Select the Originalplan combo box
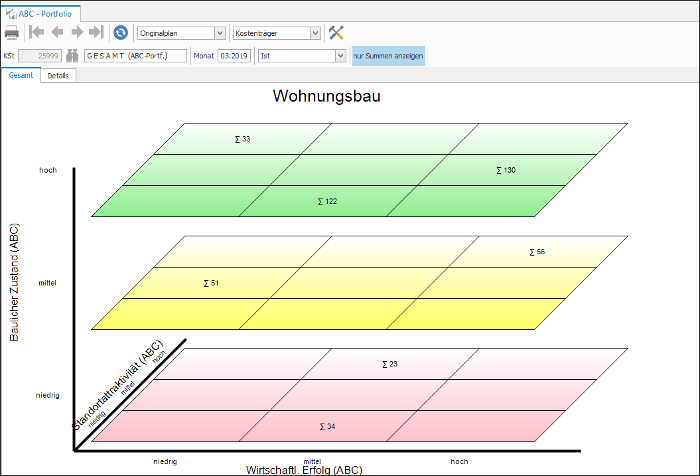700x476 pixels. [x=181, y=33]
